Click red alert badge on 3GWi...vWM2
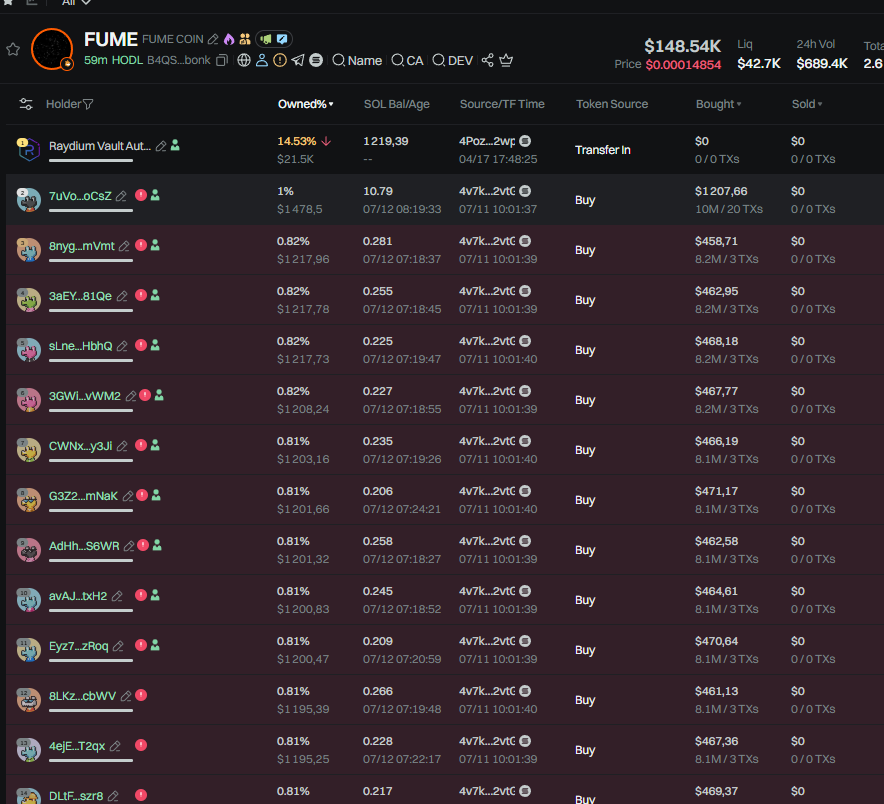 [145, 395]
